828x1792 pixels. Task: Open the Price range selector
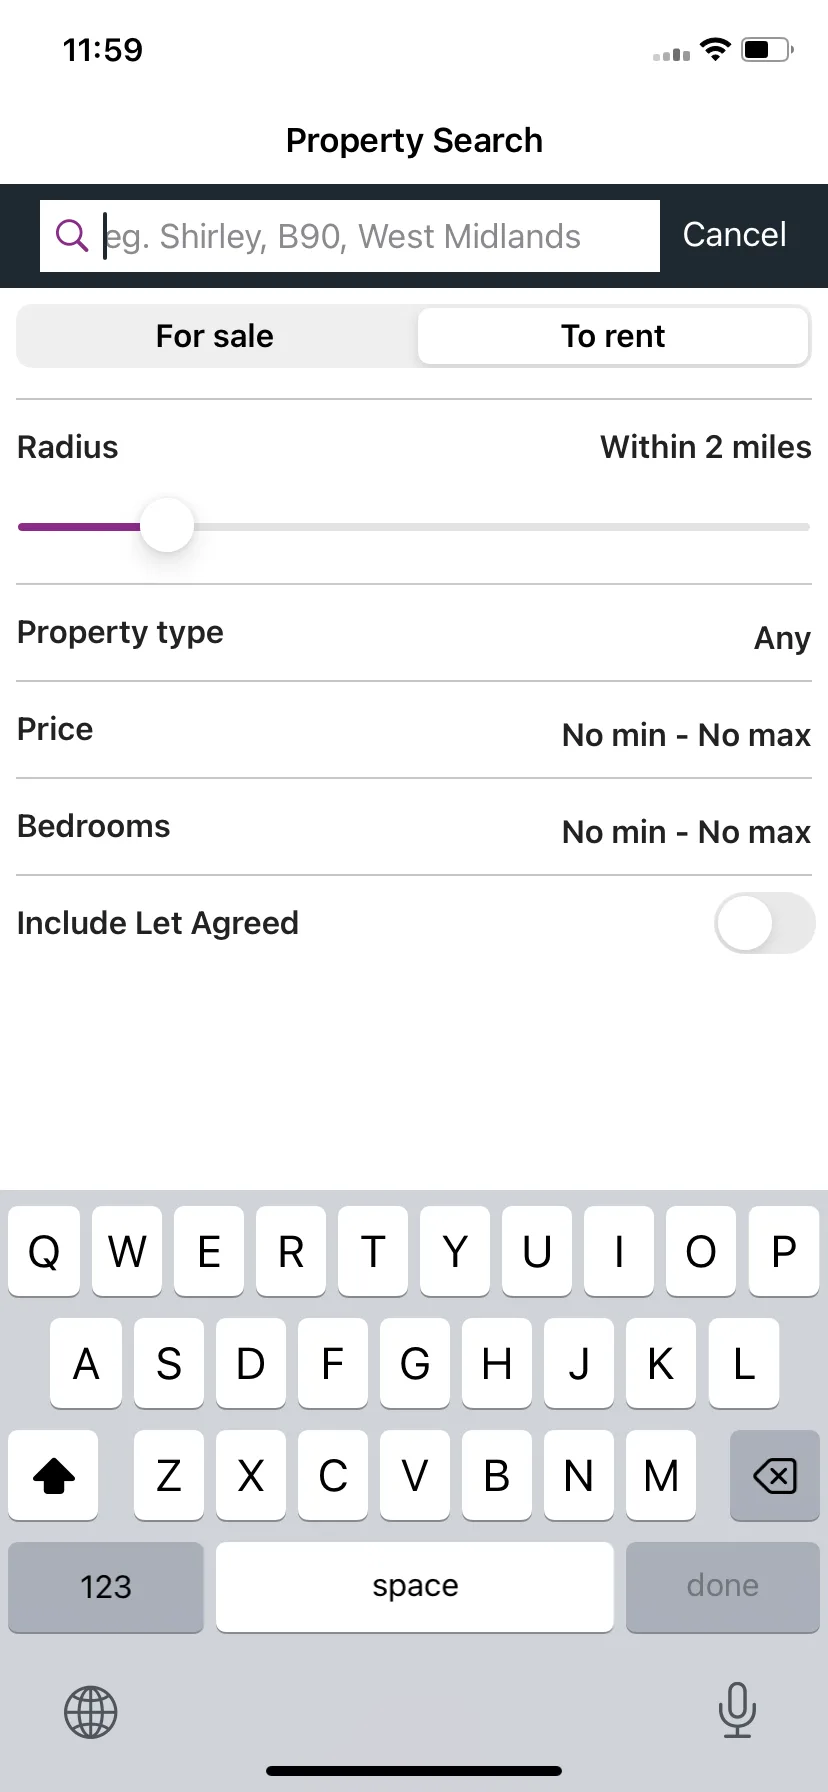point(414,730)
